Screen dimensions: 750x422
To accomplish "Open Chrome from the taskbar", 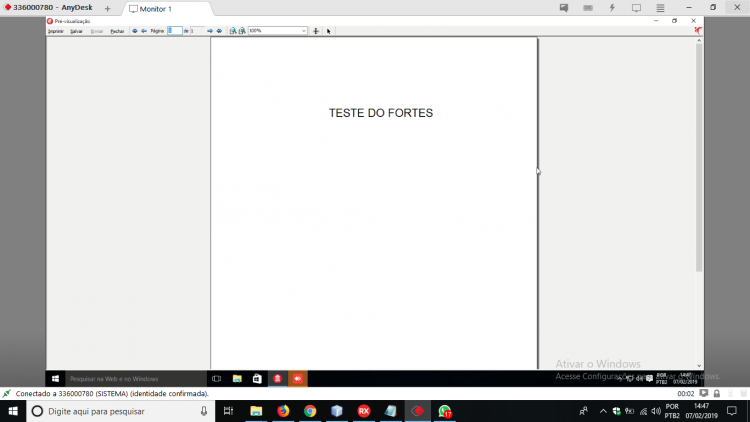I will [310, 411].
